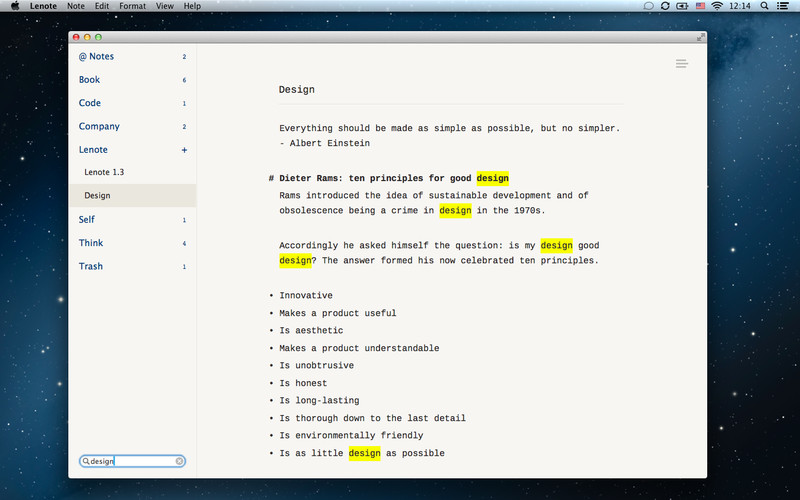Screen dimensions: 800x500
Task: Click 'Makes a product understandable' bullet
Action: click(x=359, y=348)
